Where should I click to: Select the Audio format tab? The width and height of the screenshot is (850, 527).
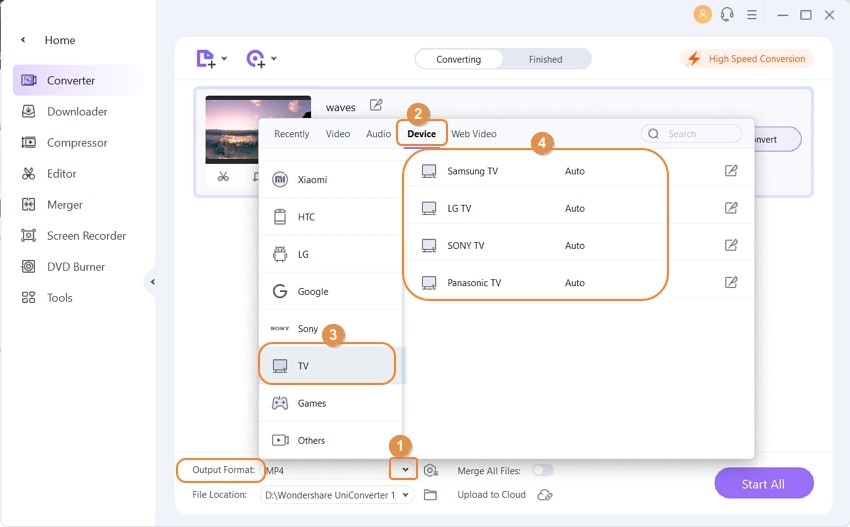coord(378,134)
